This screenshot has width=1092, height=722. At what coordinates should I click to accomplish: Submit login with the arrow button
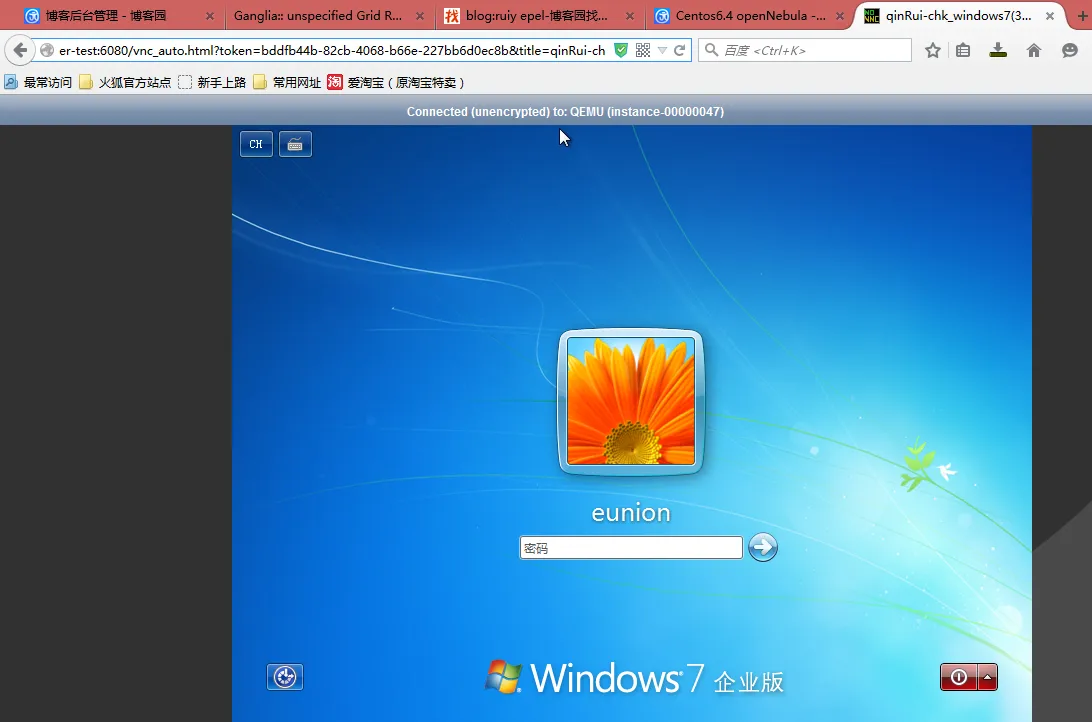[763, 547]
